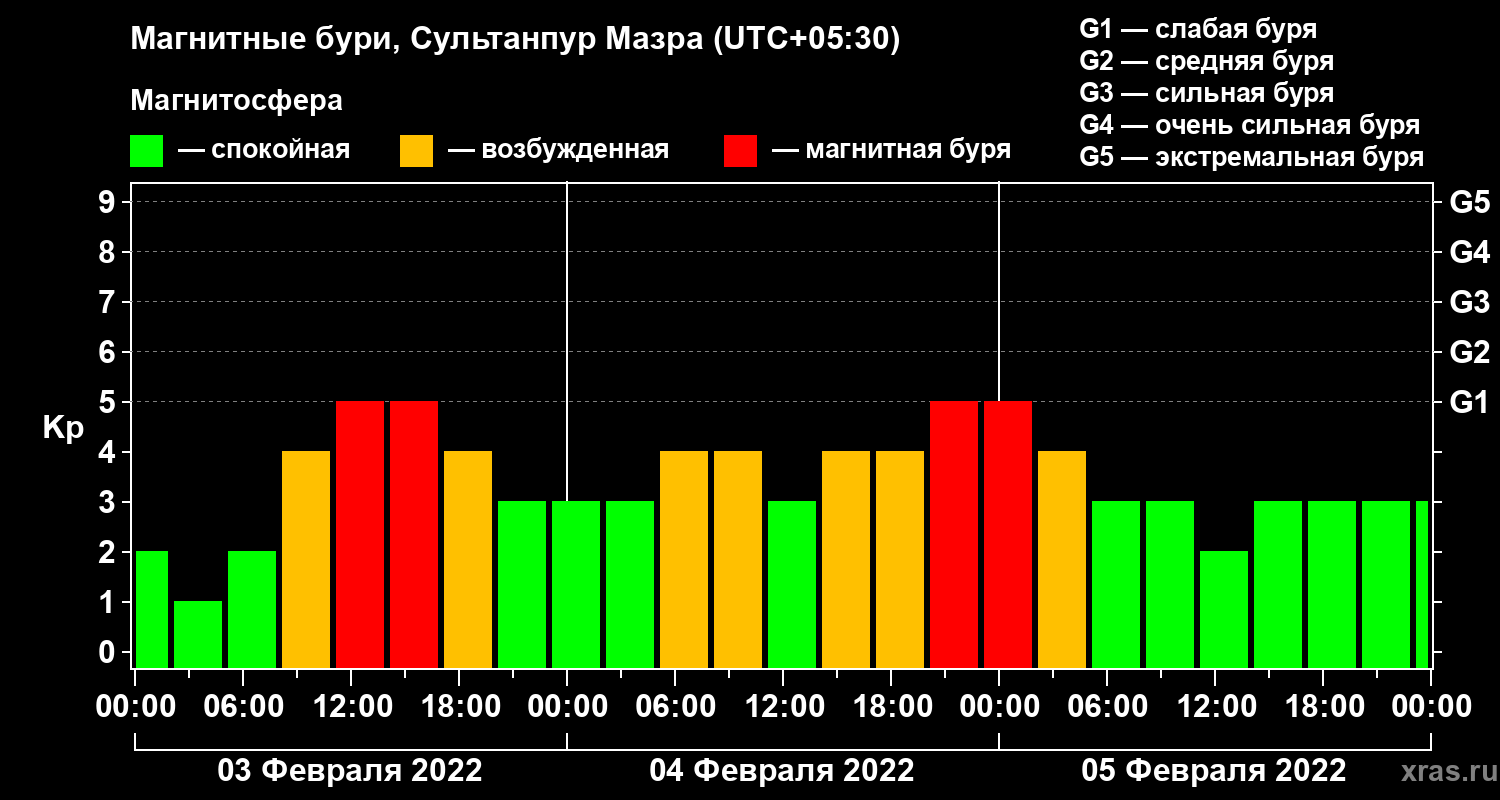Click the orange 'возбужденная' legend swatch
The image size is (1500, 800).
click(416, 151)
